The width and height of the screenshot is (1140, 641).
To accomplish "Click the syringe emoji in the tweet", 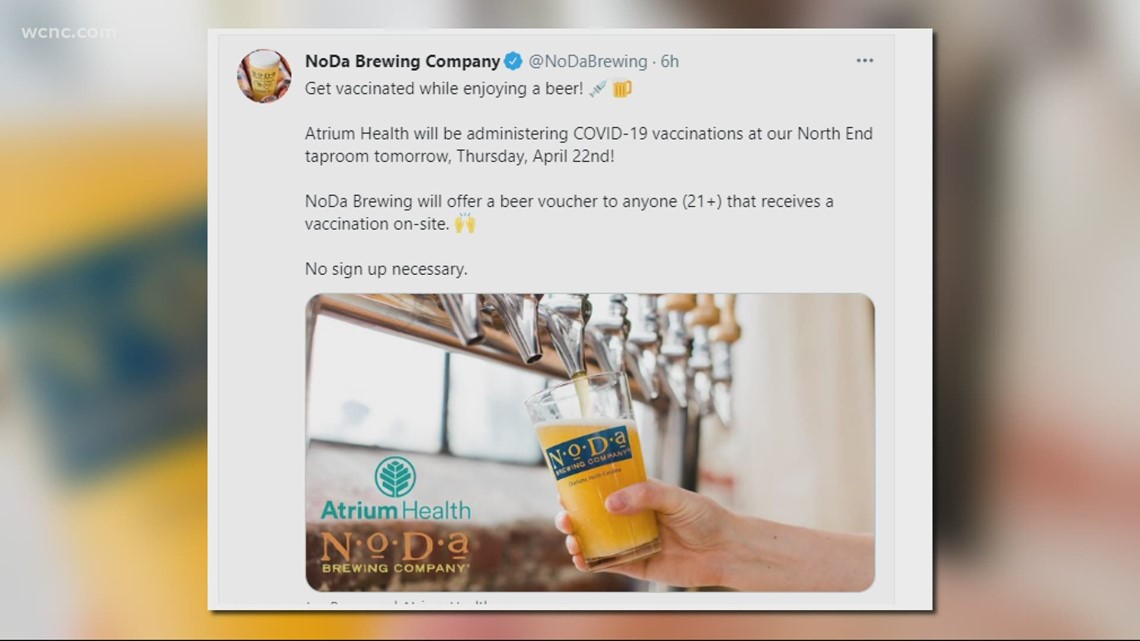I will tap(598, 89).
